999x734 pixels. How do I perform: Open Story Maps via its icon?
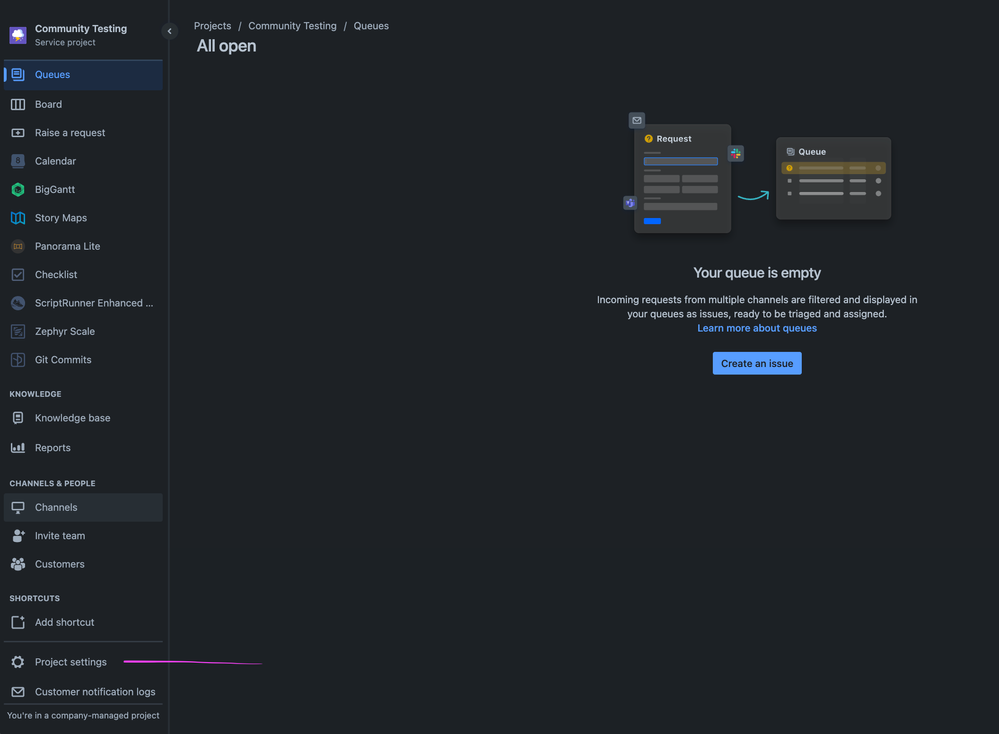17,217
